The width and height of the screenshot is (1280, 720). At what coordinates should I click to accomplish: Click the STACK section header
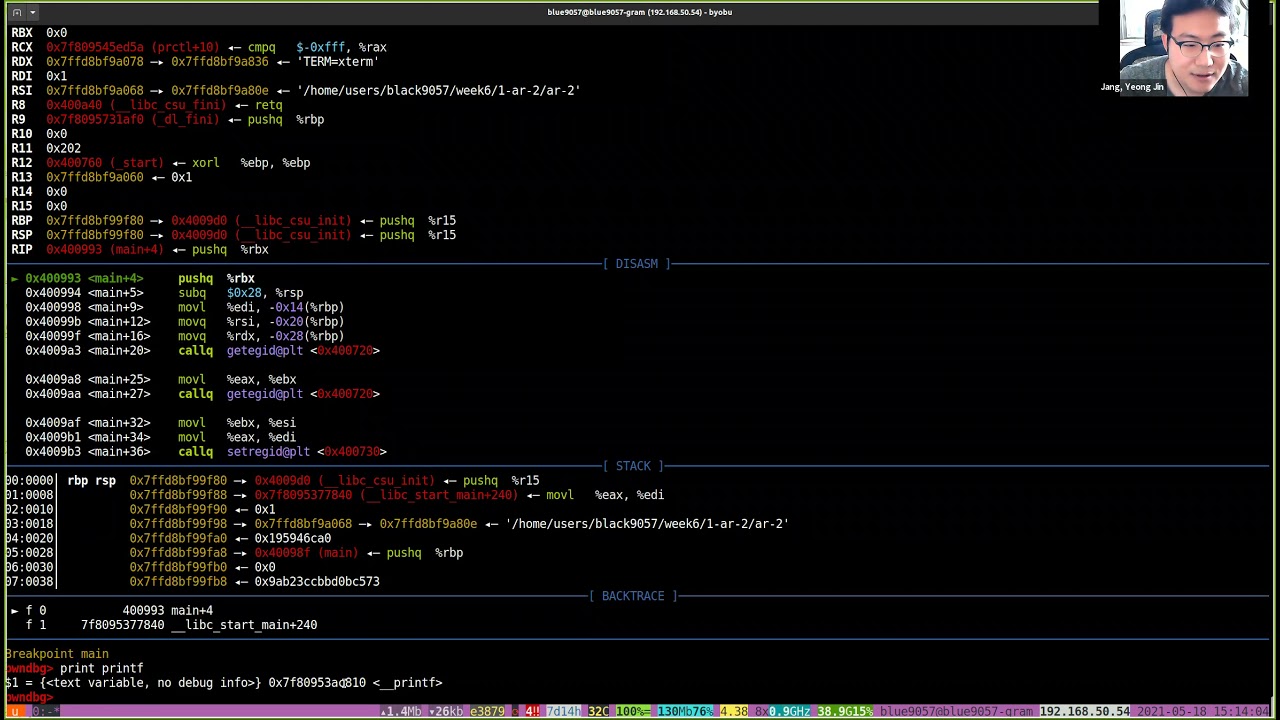point(633,466)
